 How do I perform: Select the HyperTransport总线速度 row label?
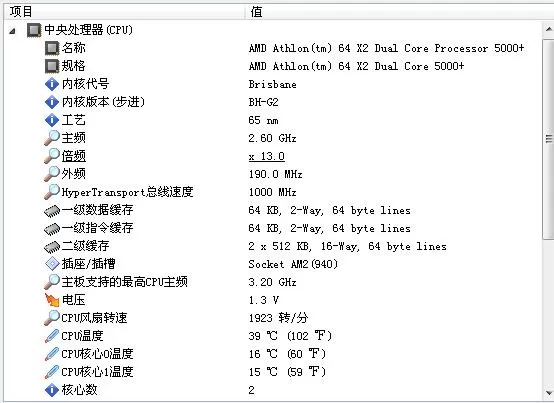point(127,192)
